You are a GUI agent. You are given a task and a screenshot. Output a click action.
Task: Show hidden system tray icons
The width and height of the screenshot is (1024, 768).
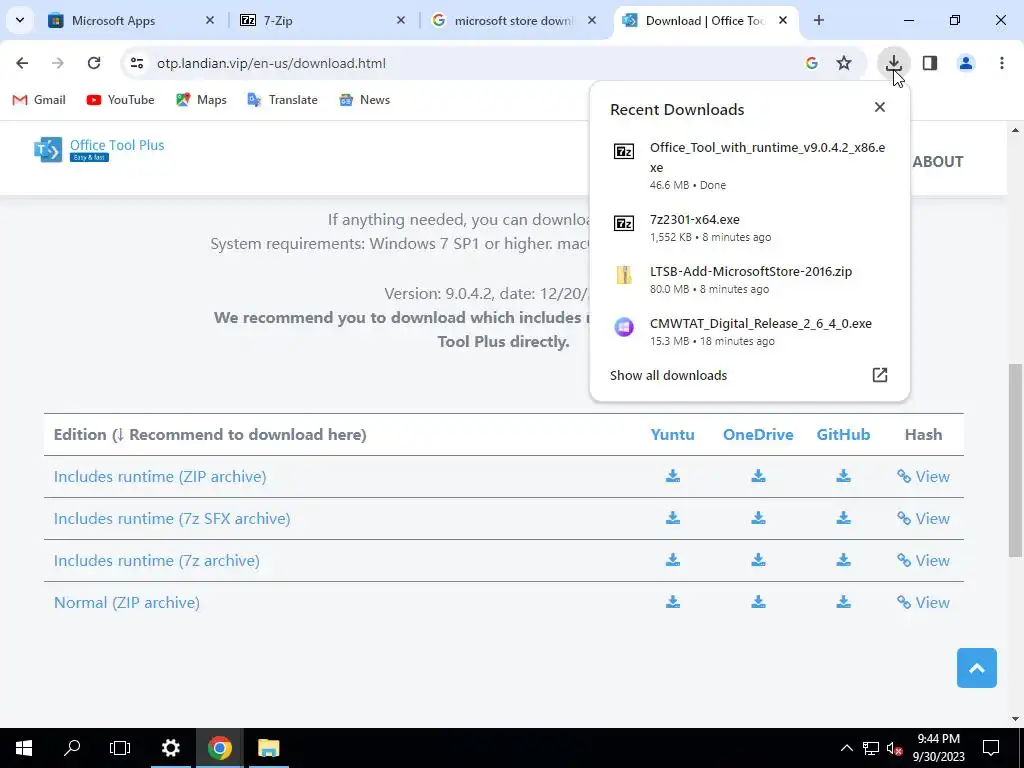click(x=846, y=748)
